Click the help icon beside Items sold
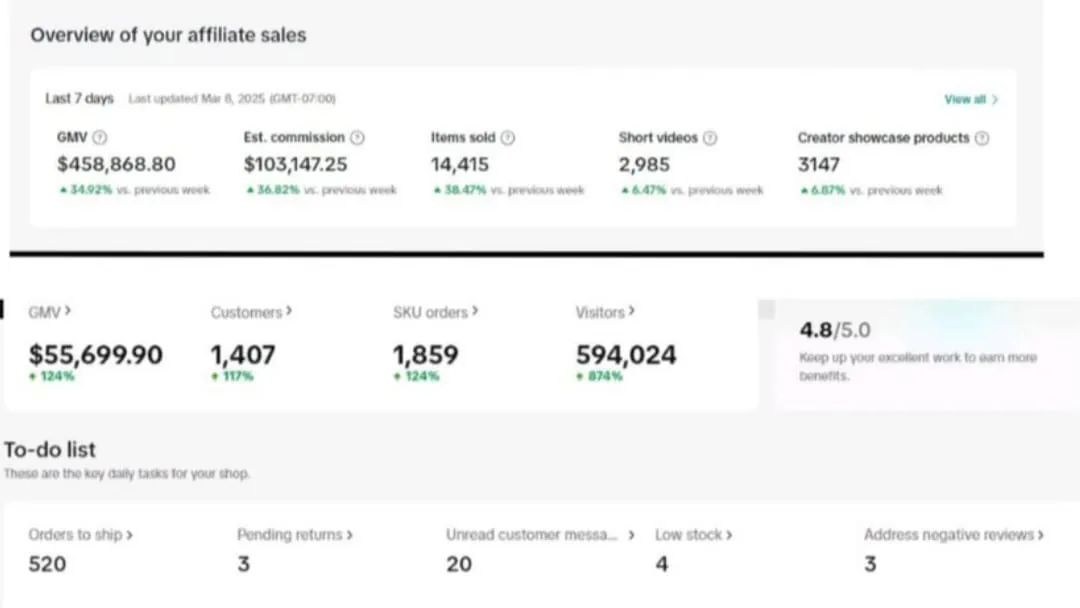1080x608 pixels. tap(508, 138)
